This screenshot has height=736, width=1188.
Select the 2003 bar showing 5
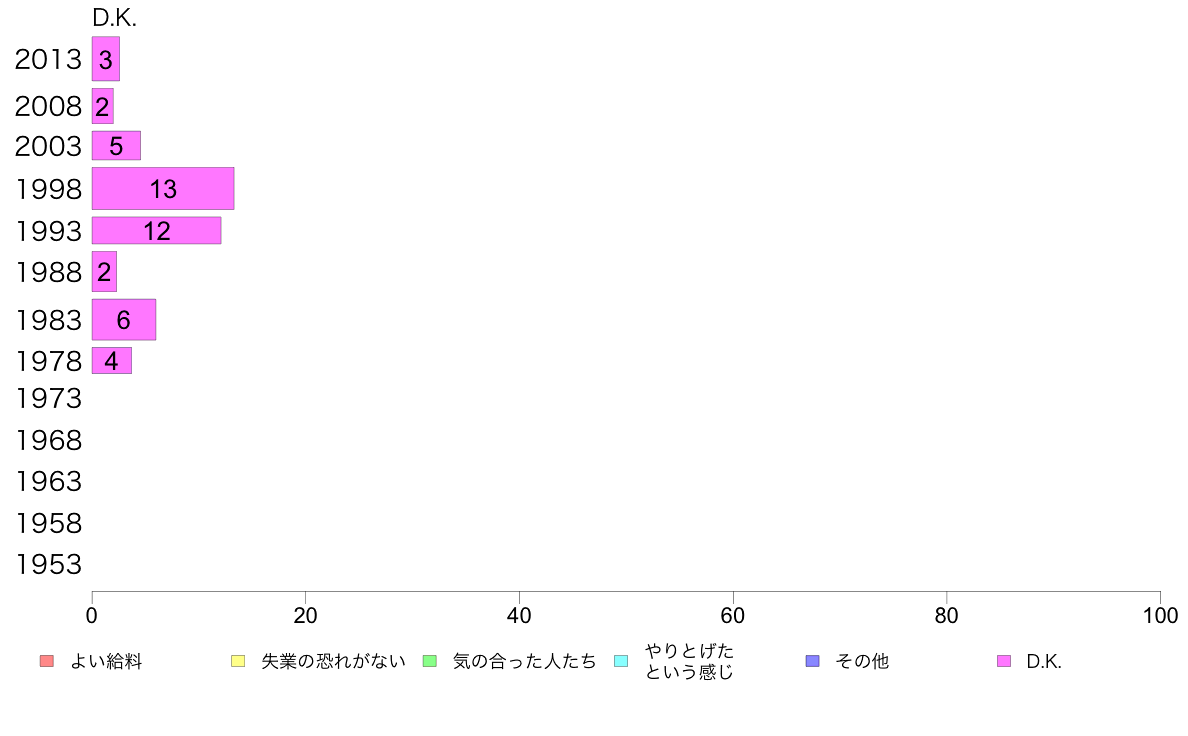point(117,146)
